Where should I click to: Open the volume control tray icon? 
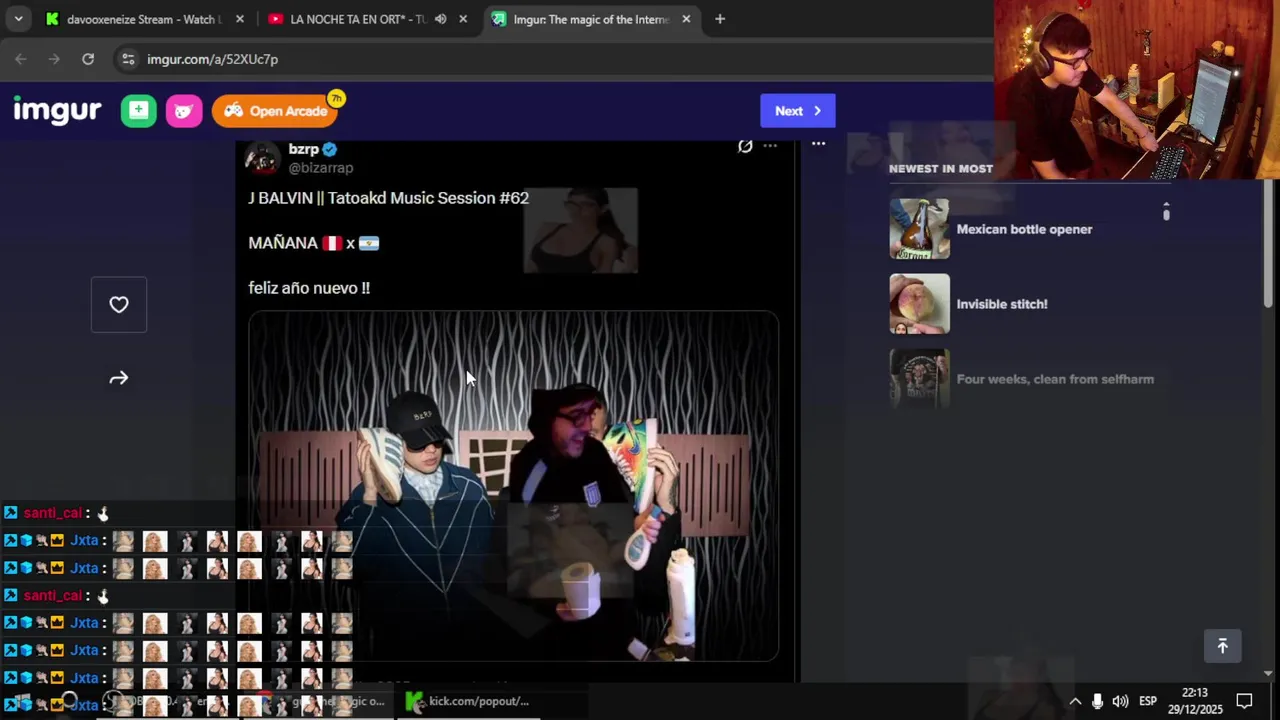tap(1120, 701)
